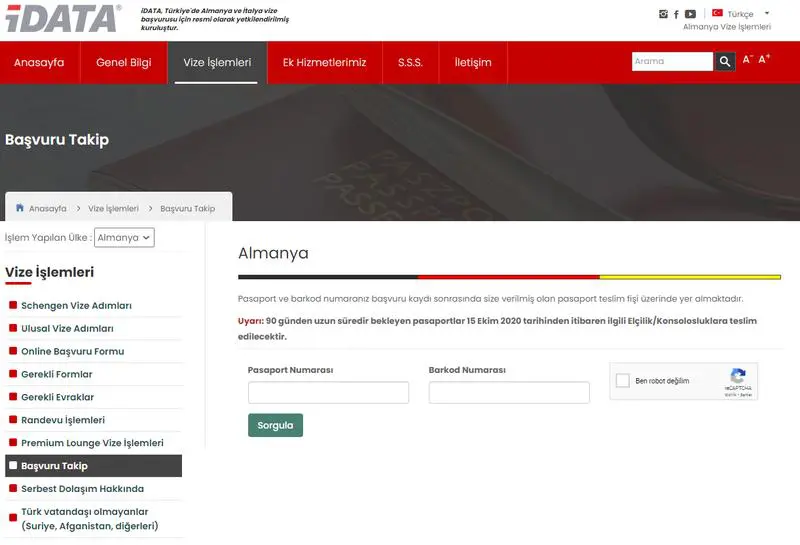The height and width of the screenshot is (545, 800).
Task: Open the Anasayfa menu item
Action: 39,62
